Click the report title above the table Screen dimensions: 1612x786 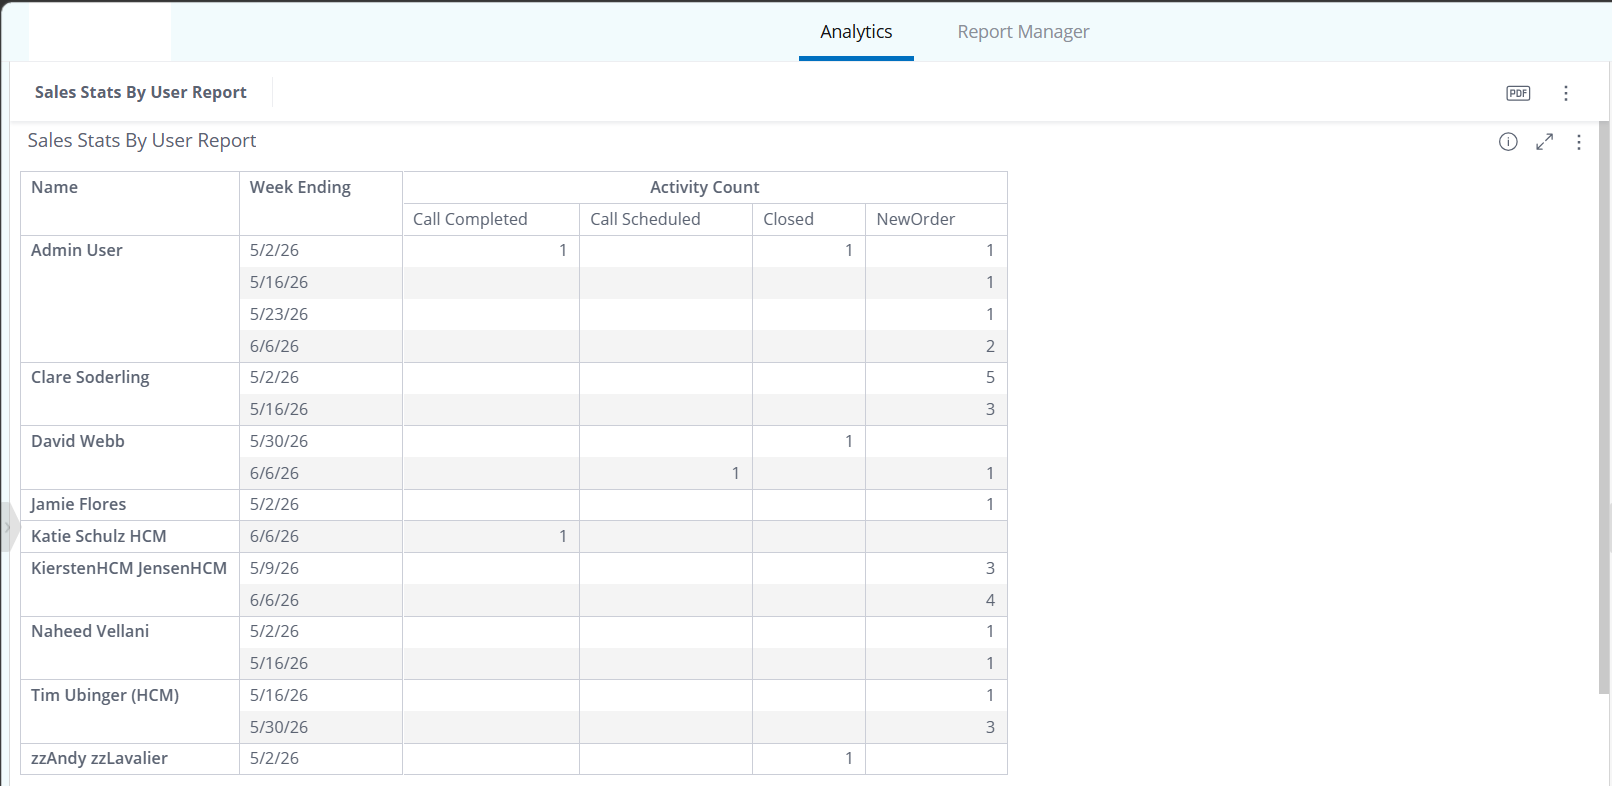point(142,141)
